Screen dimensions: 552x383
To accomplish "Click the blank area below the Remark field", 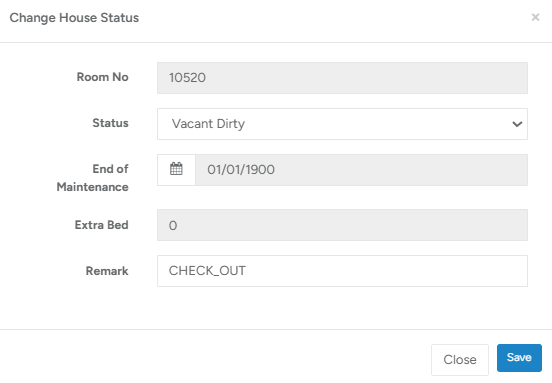I will (342, 307).
